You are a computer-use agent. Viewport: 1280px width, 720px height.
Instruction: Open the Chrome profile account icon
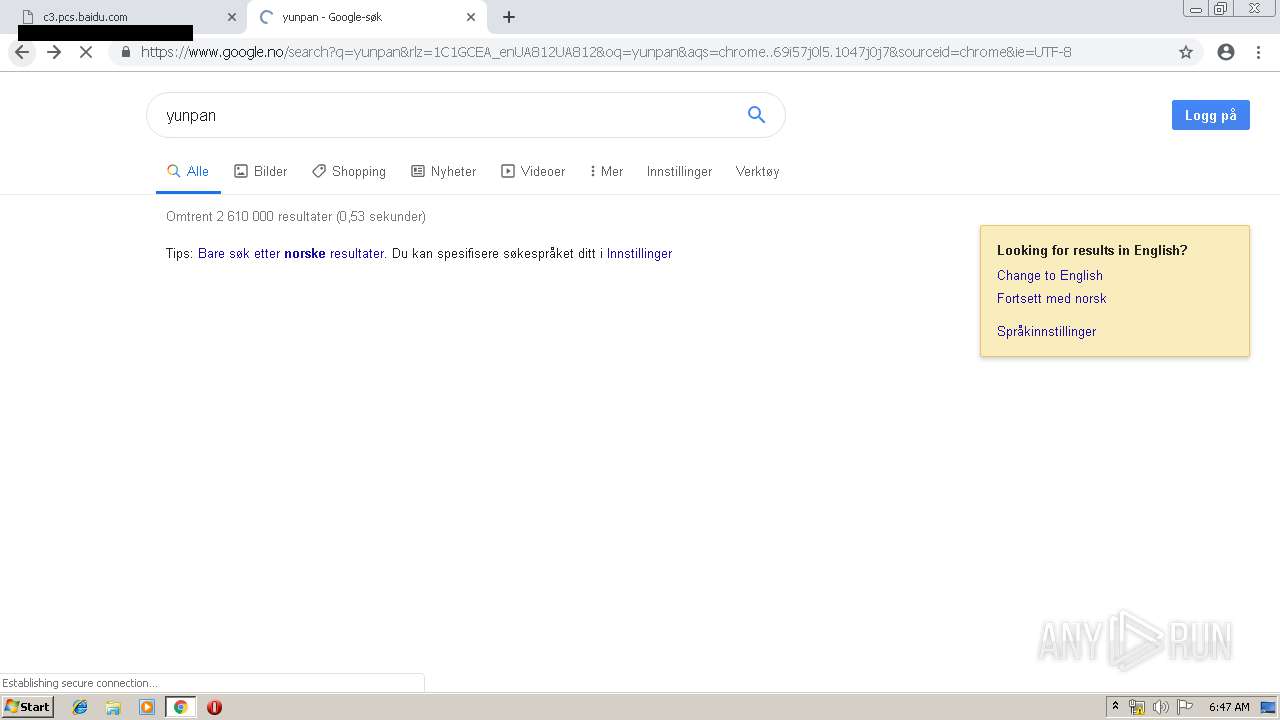click(x=1226, y=52)
